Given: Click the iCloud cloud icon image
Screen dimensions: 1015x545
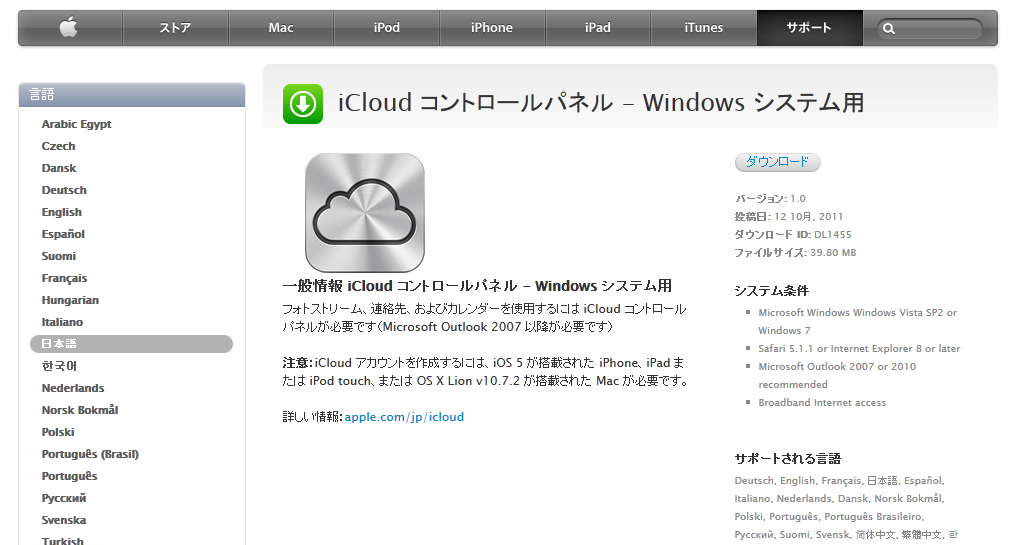Looking at the screenshot, I should [365, 212].
